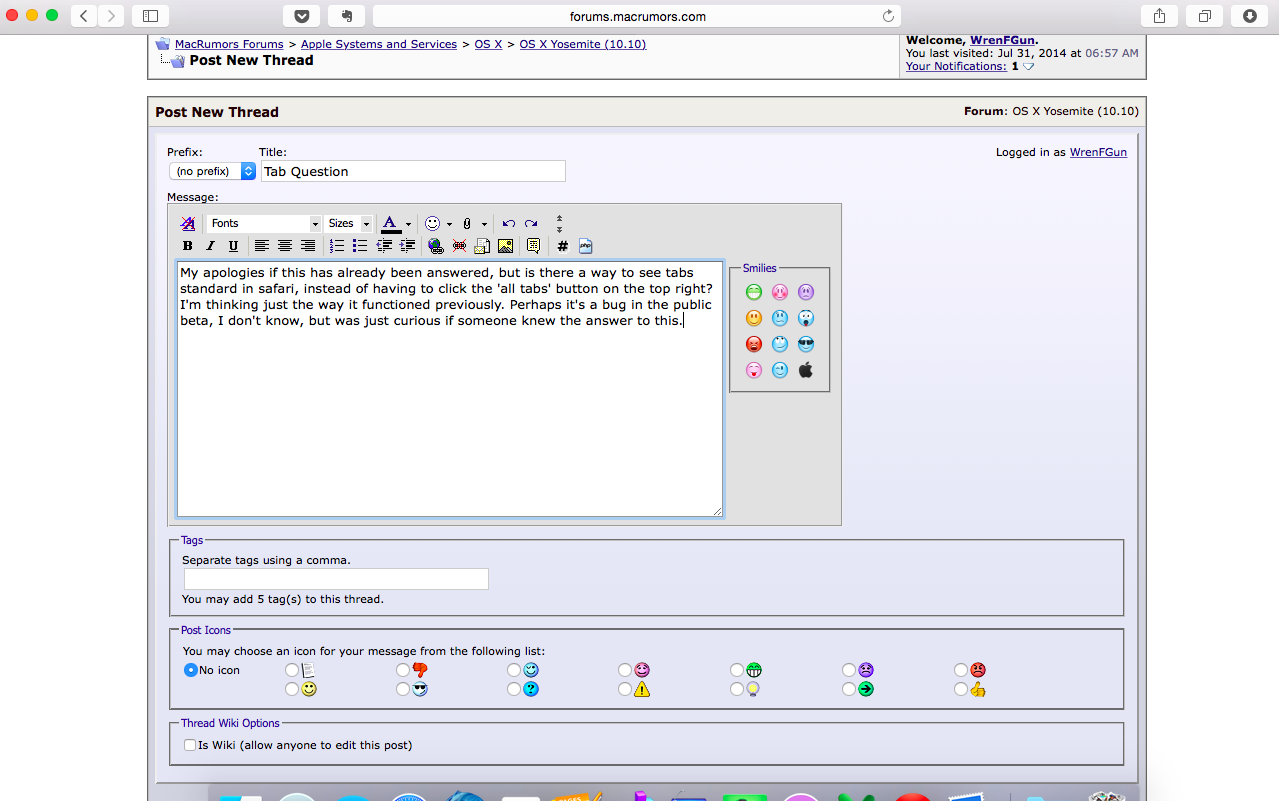Click the Insert Email Link icon

click(x=482, y=246)
